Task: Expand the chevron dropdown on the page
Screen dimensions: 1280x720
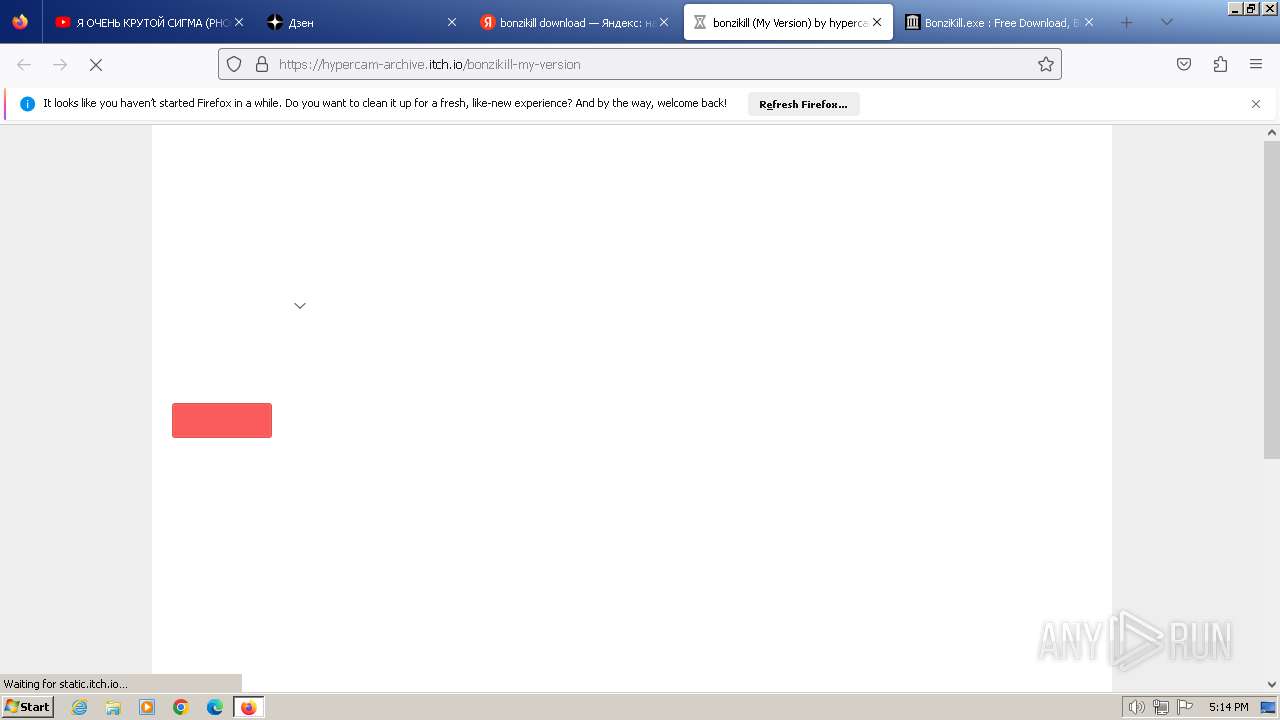Action: [300, 306]
